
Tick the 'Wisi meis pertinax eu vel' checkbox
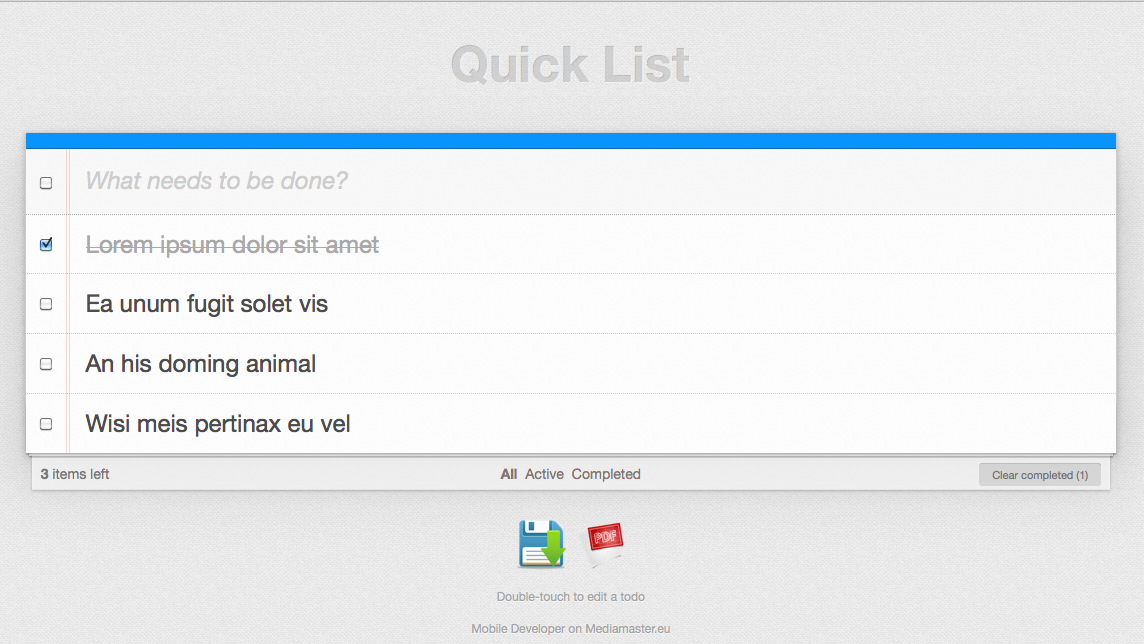(46, 424)
